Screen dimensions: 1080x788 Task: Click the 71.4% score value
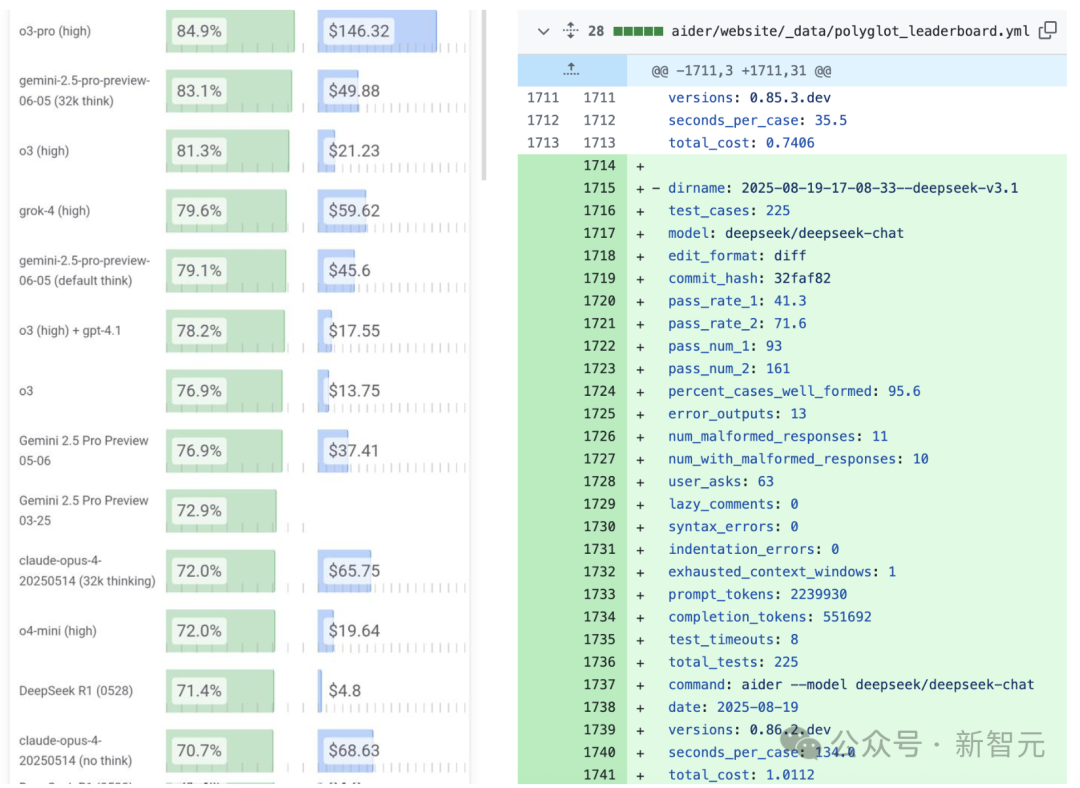[199, 691]
